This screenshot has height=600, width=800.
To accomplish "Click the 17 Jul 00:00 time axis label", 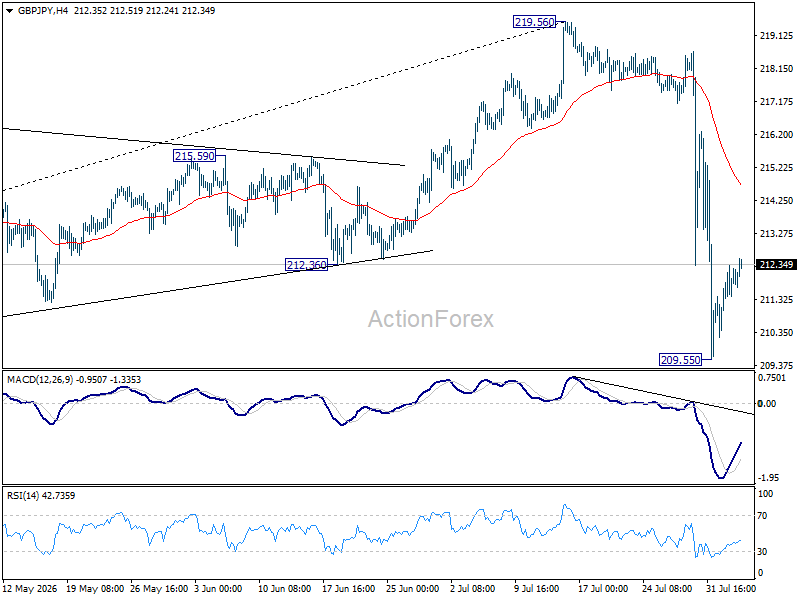I will 603,589.
